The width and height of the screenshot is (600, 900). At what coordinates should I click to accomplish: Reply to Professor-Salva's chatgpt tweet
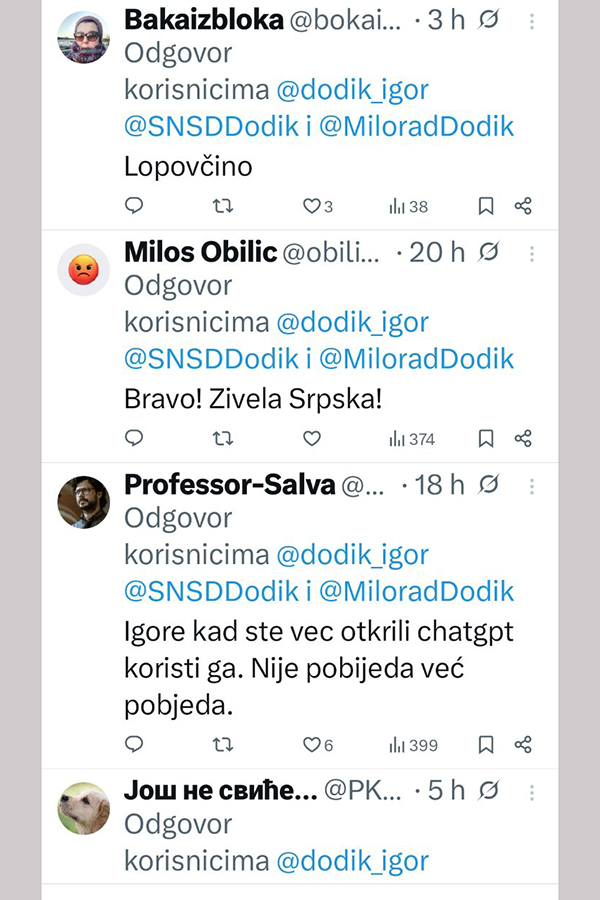click(134, 744)
